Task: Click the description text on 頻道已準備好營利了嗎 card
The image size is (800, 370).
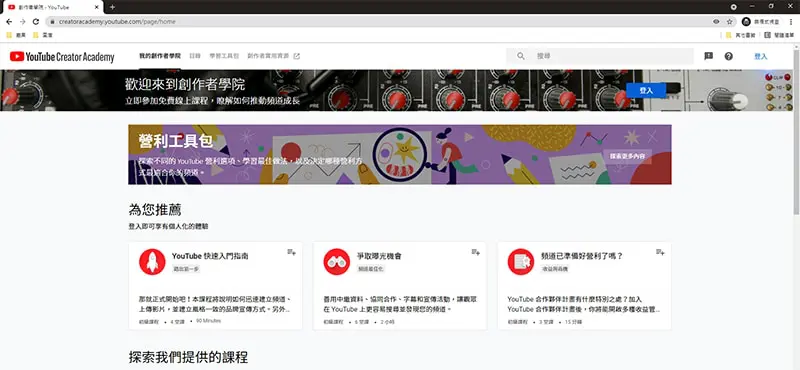Action: (584, 304)
